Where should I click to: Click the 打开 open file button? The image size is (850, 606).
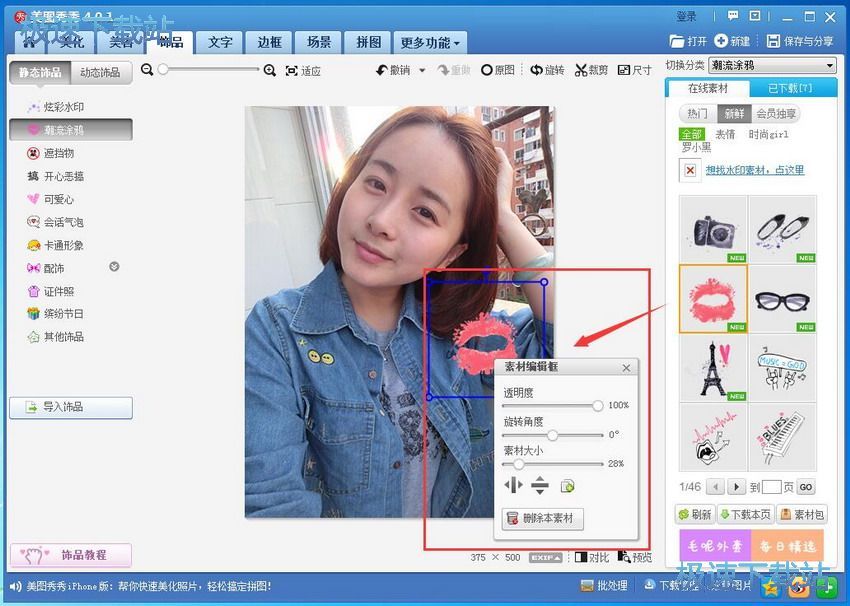(x=688, y=41)
